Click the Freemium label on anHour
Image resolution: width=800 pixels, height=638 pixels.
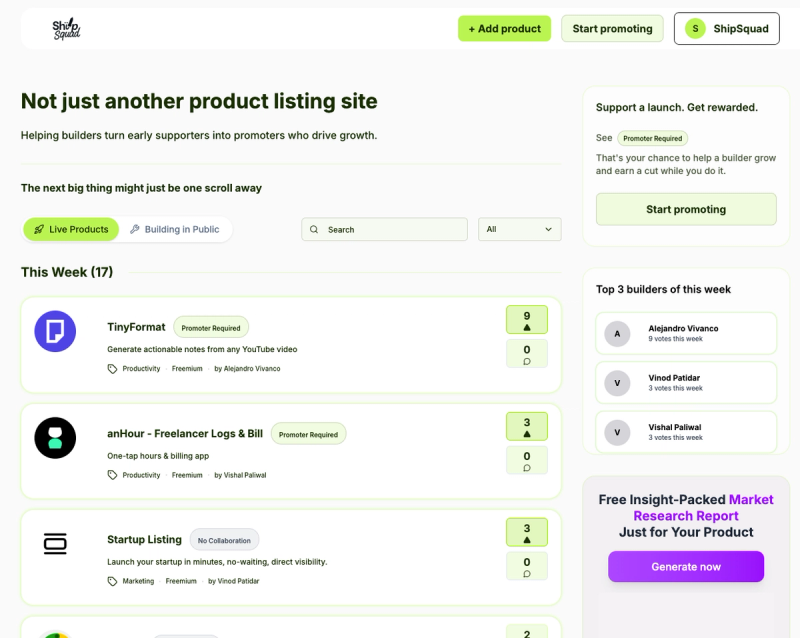187,475
